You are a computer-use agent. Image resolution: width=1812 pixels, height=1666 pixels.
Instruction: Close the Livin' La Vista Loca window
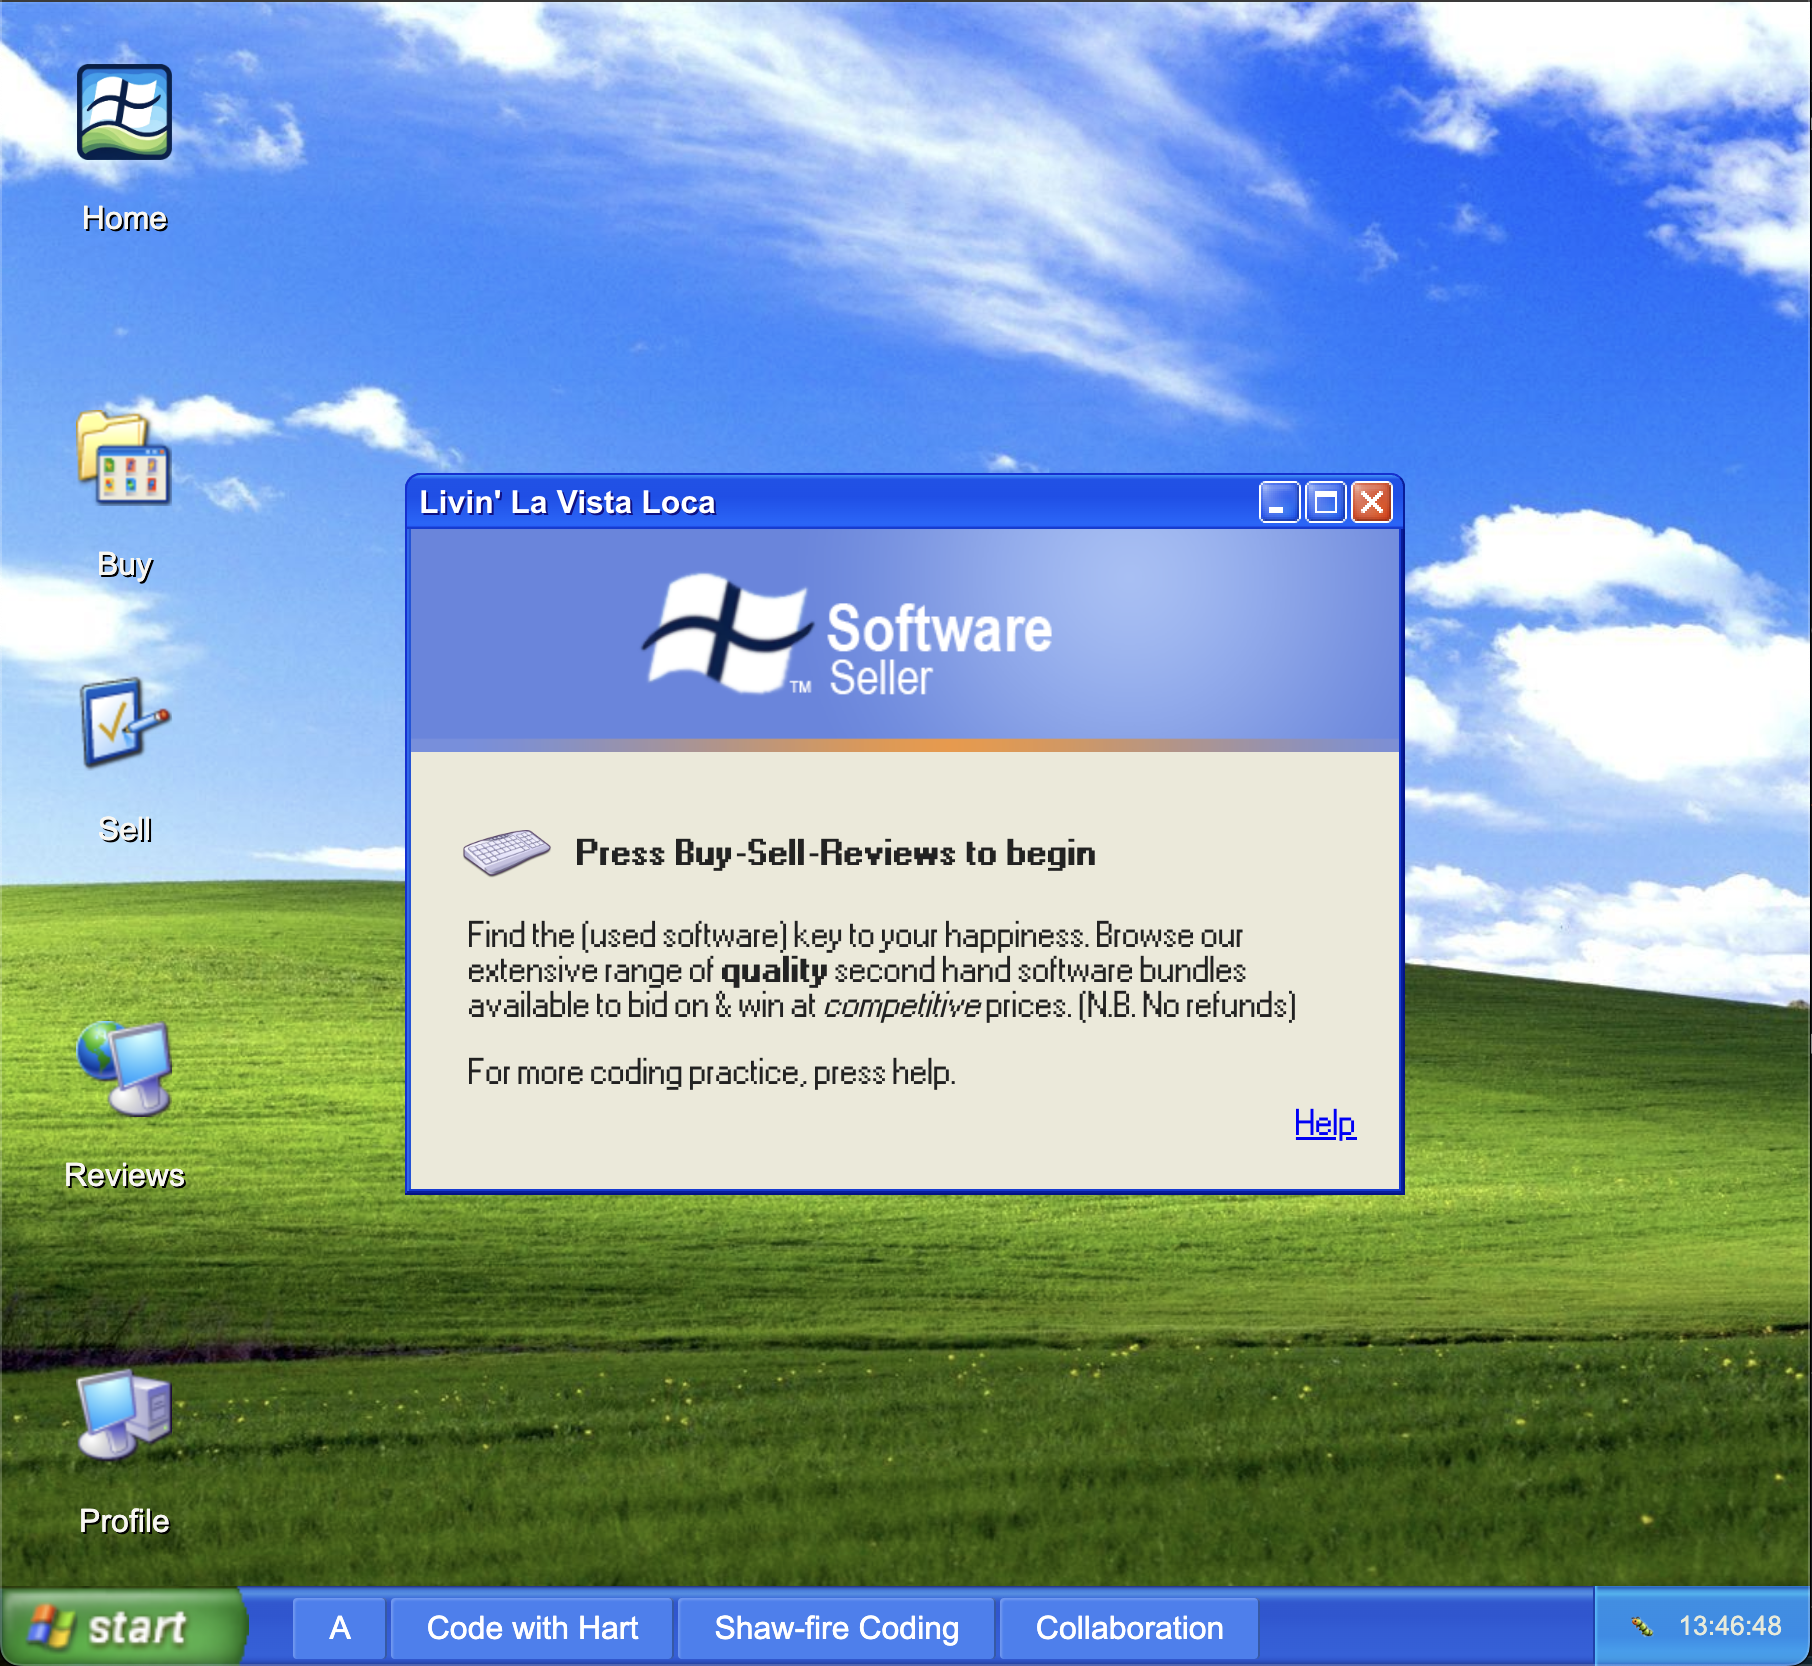(x=1372, y=502)
